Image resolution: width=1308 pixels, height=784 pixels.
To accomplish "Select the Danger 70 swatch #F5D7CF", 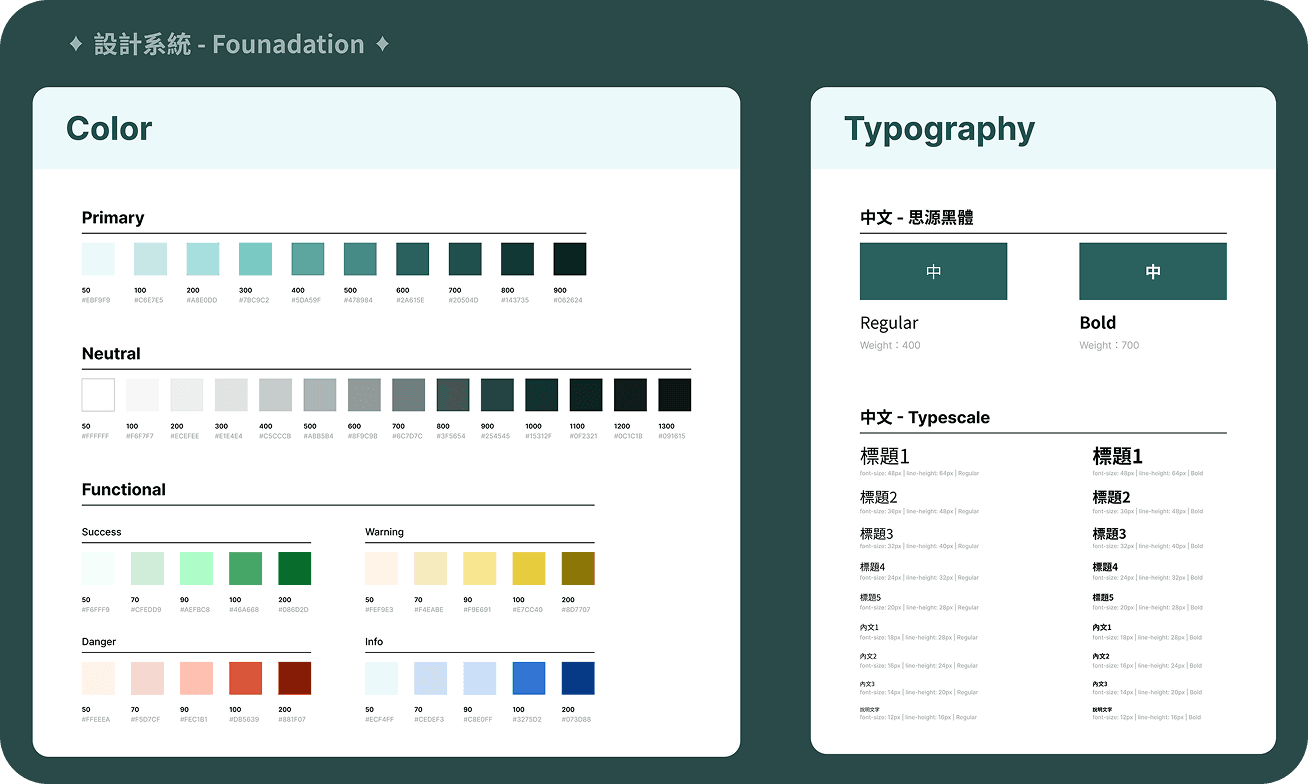I will point(147,678).
